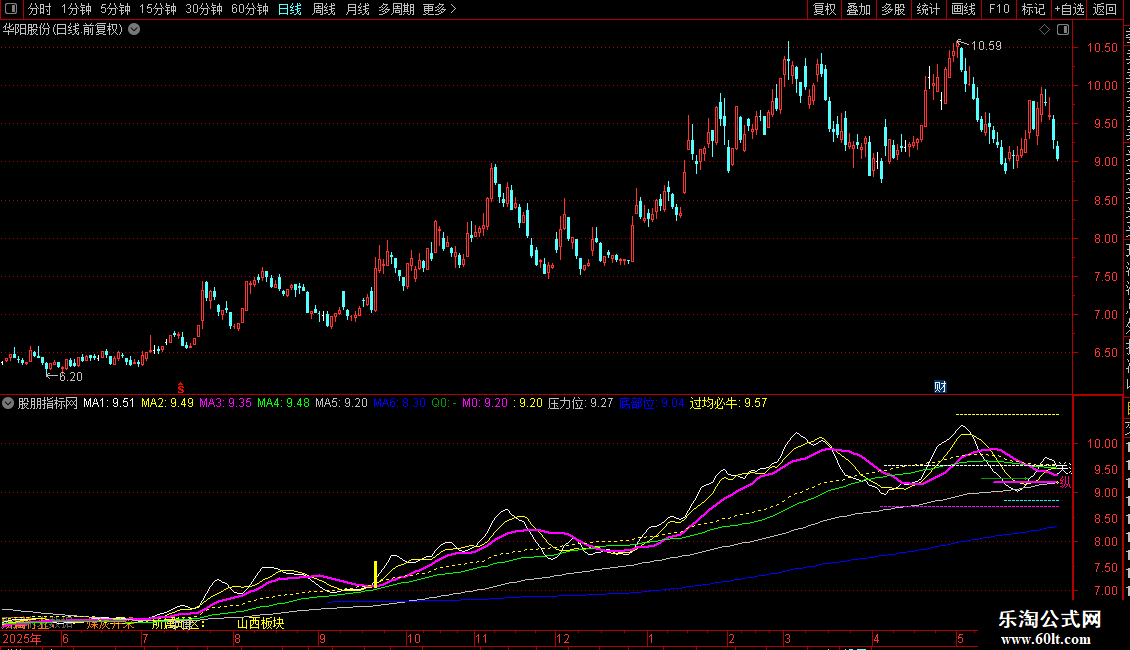Image resolution: width=1130 pixels, height=650 pixels.
Task: Click the 10.59 high price label
Action: [986, 46]
